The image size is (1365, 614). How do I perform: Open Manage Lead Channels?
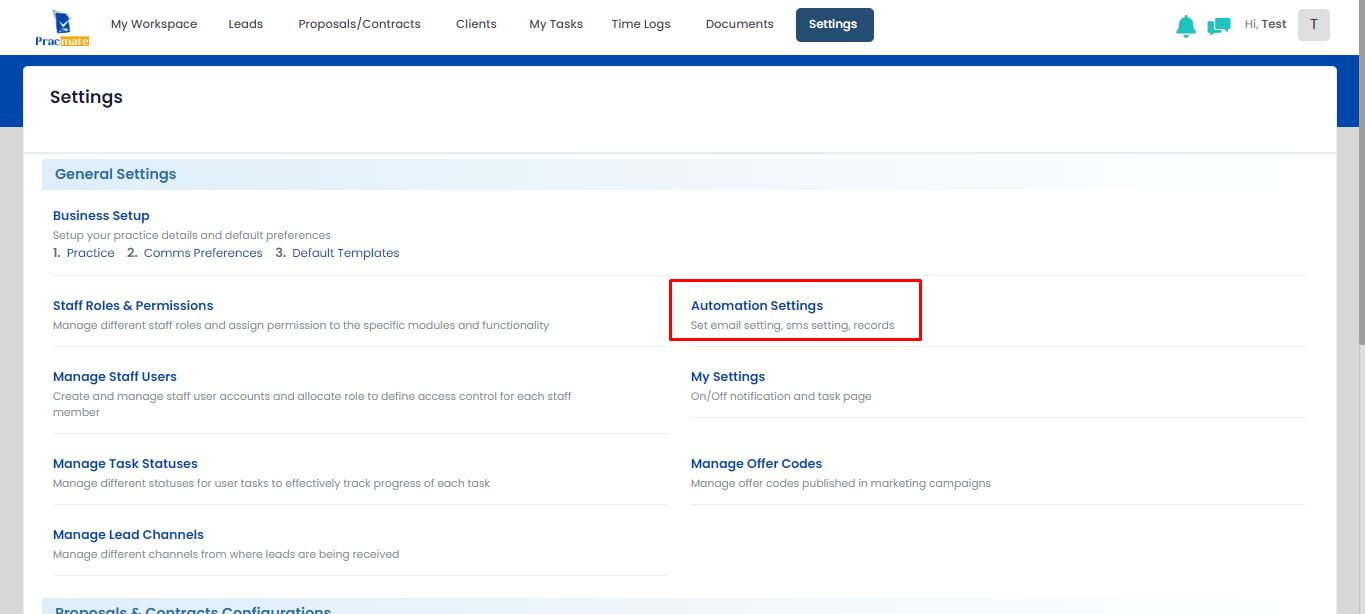coord(128,534)
